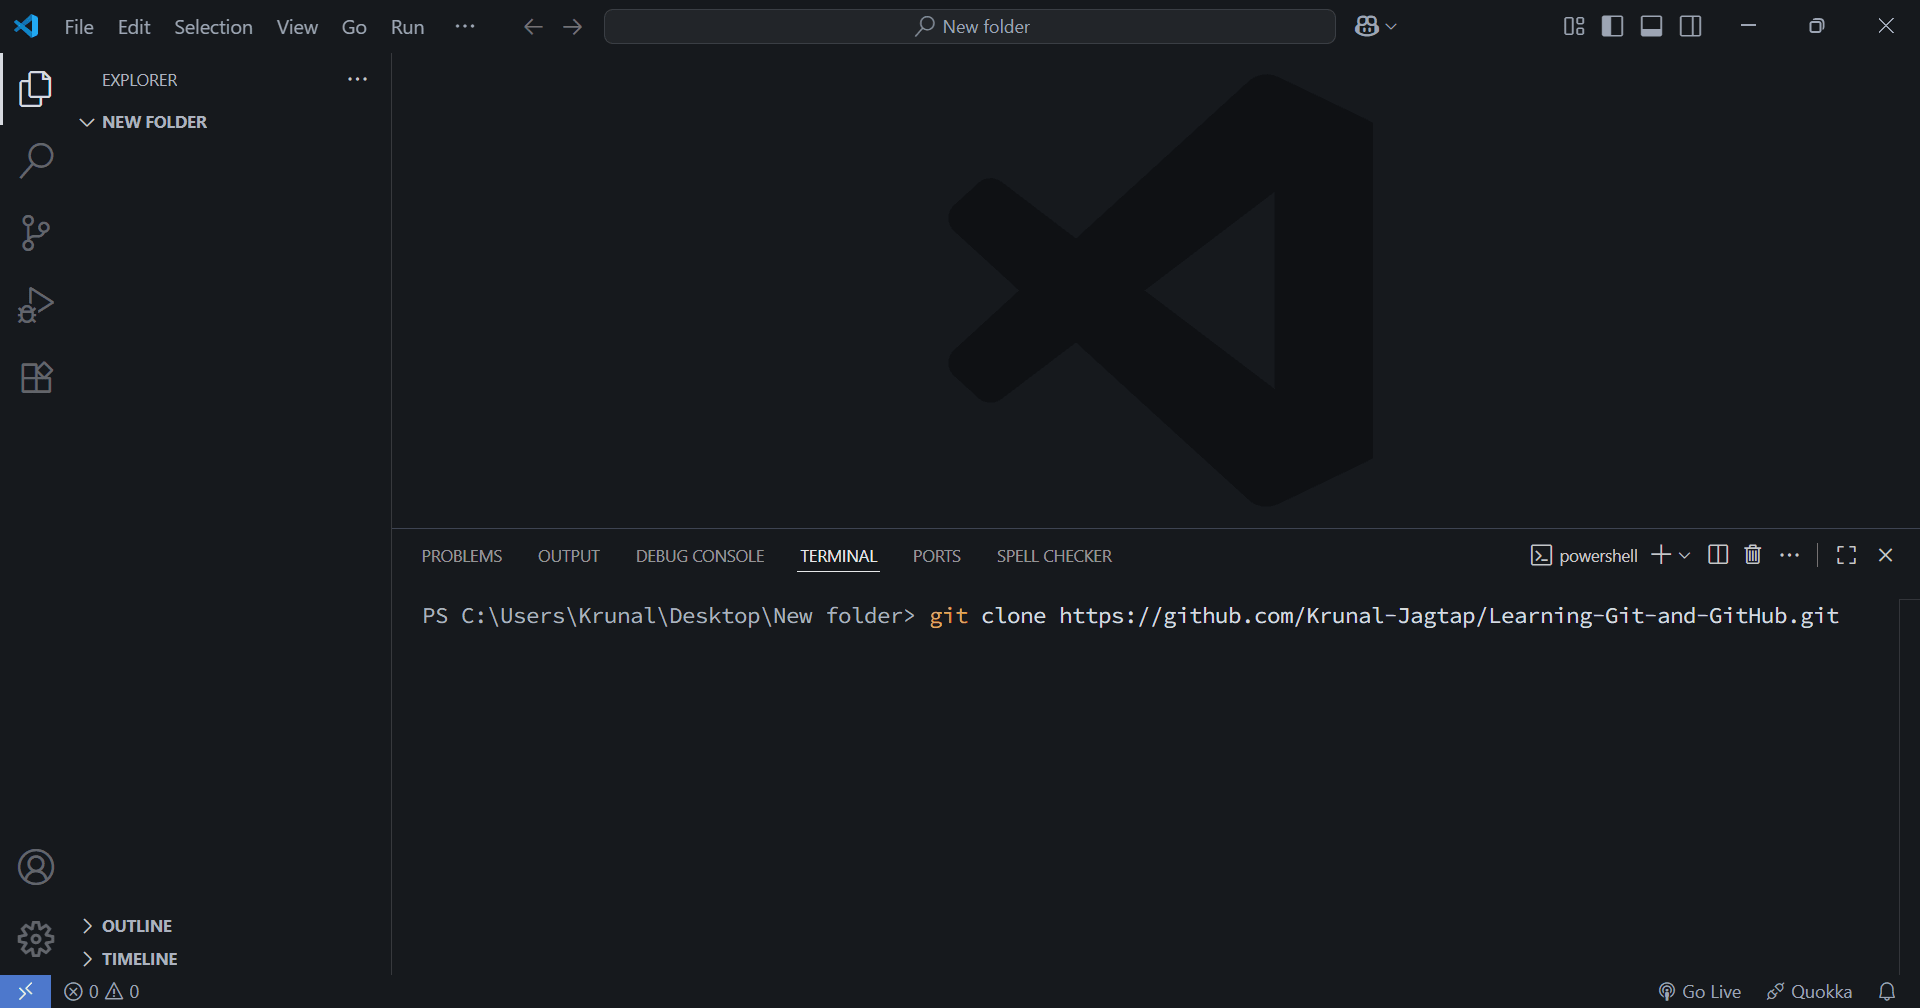Click the New folder command center search
This screenshot has height=1008, width=1920.
tap(970, 27)
